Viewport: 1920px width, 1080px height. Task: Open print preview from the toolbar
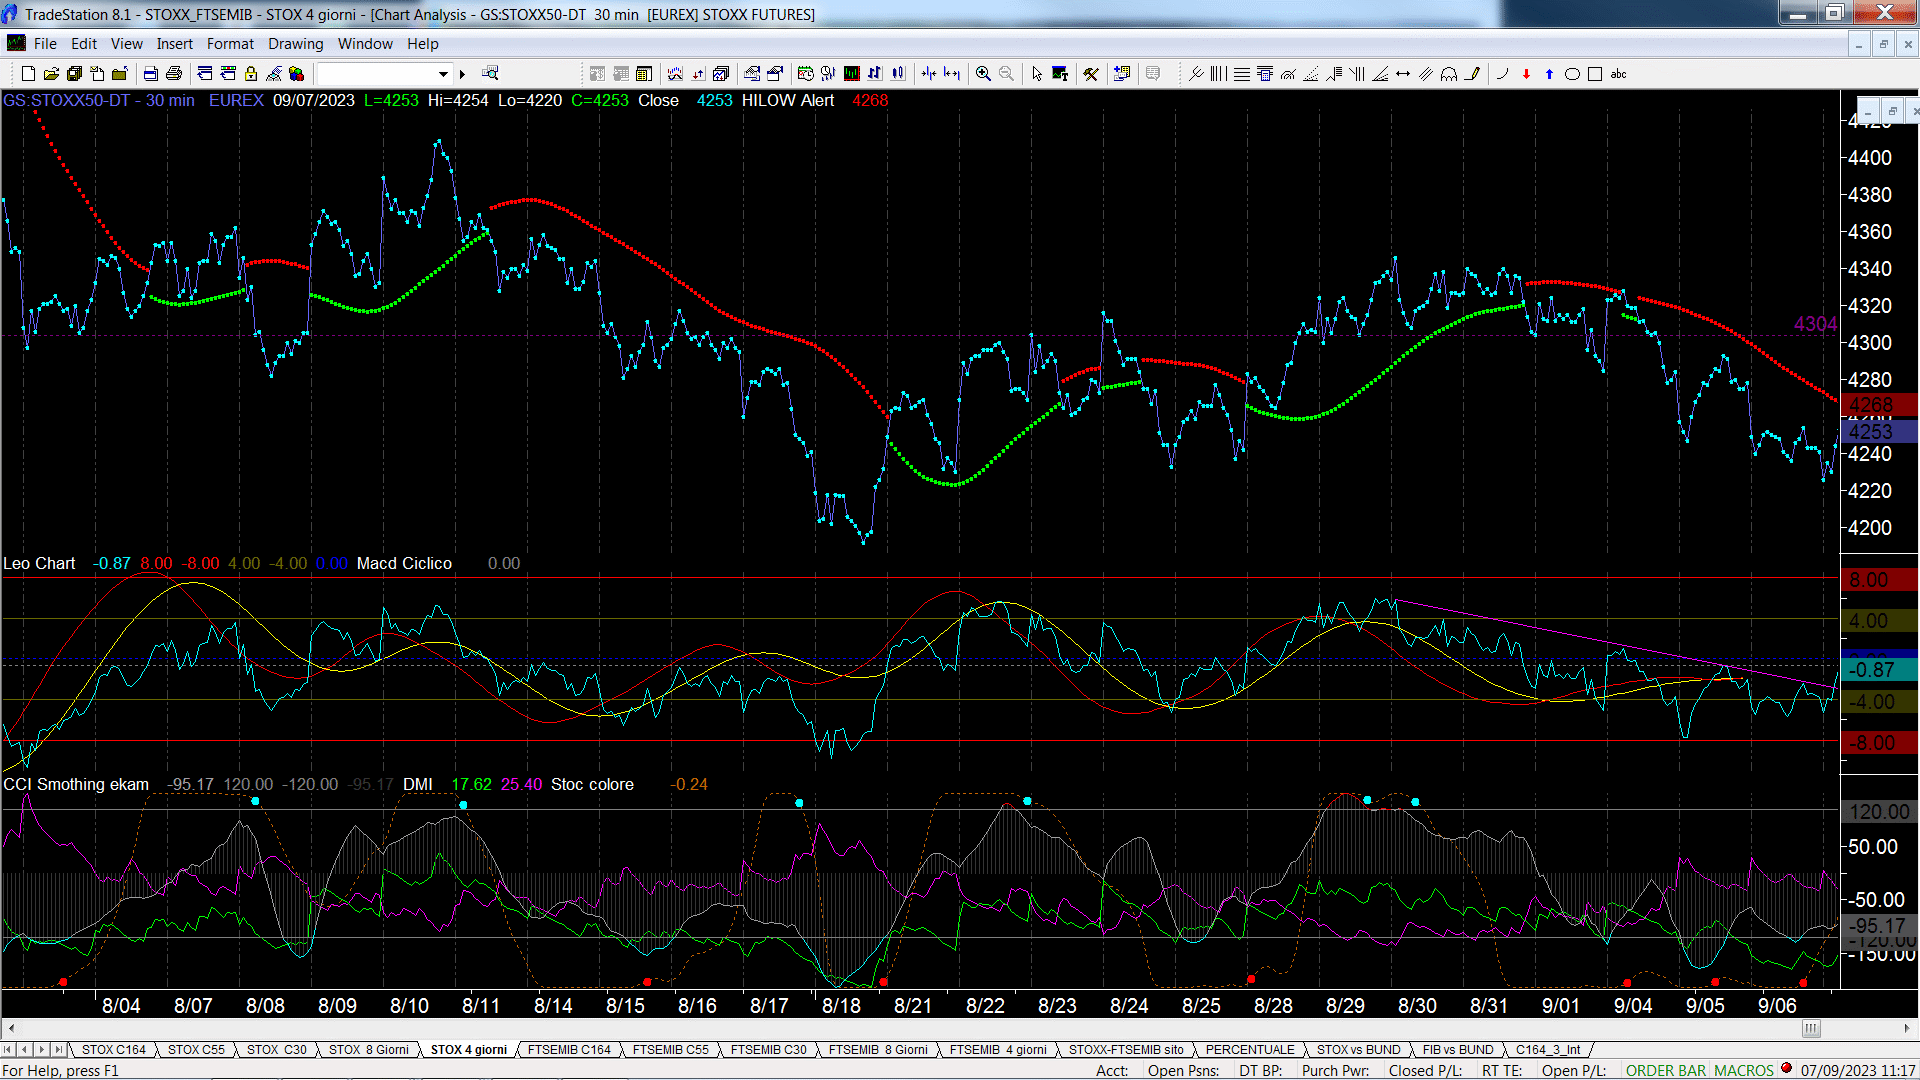(150, 74)
